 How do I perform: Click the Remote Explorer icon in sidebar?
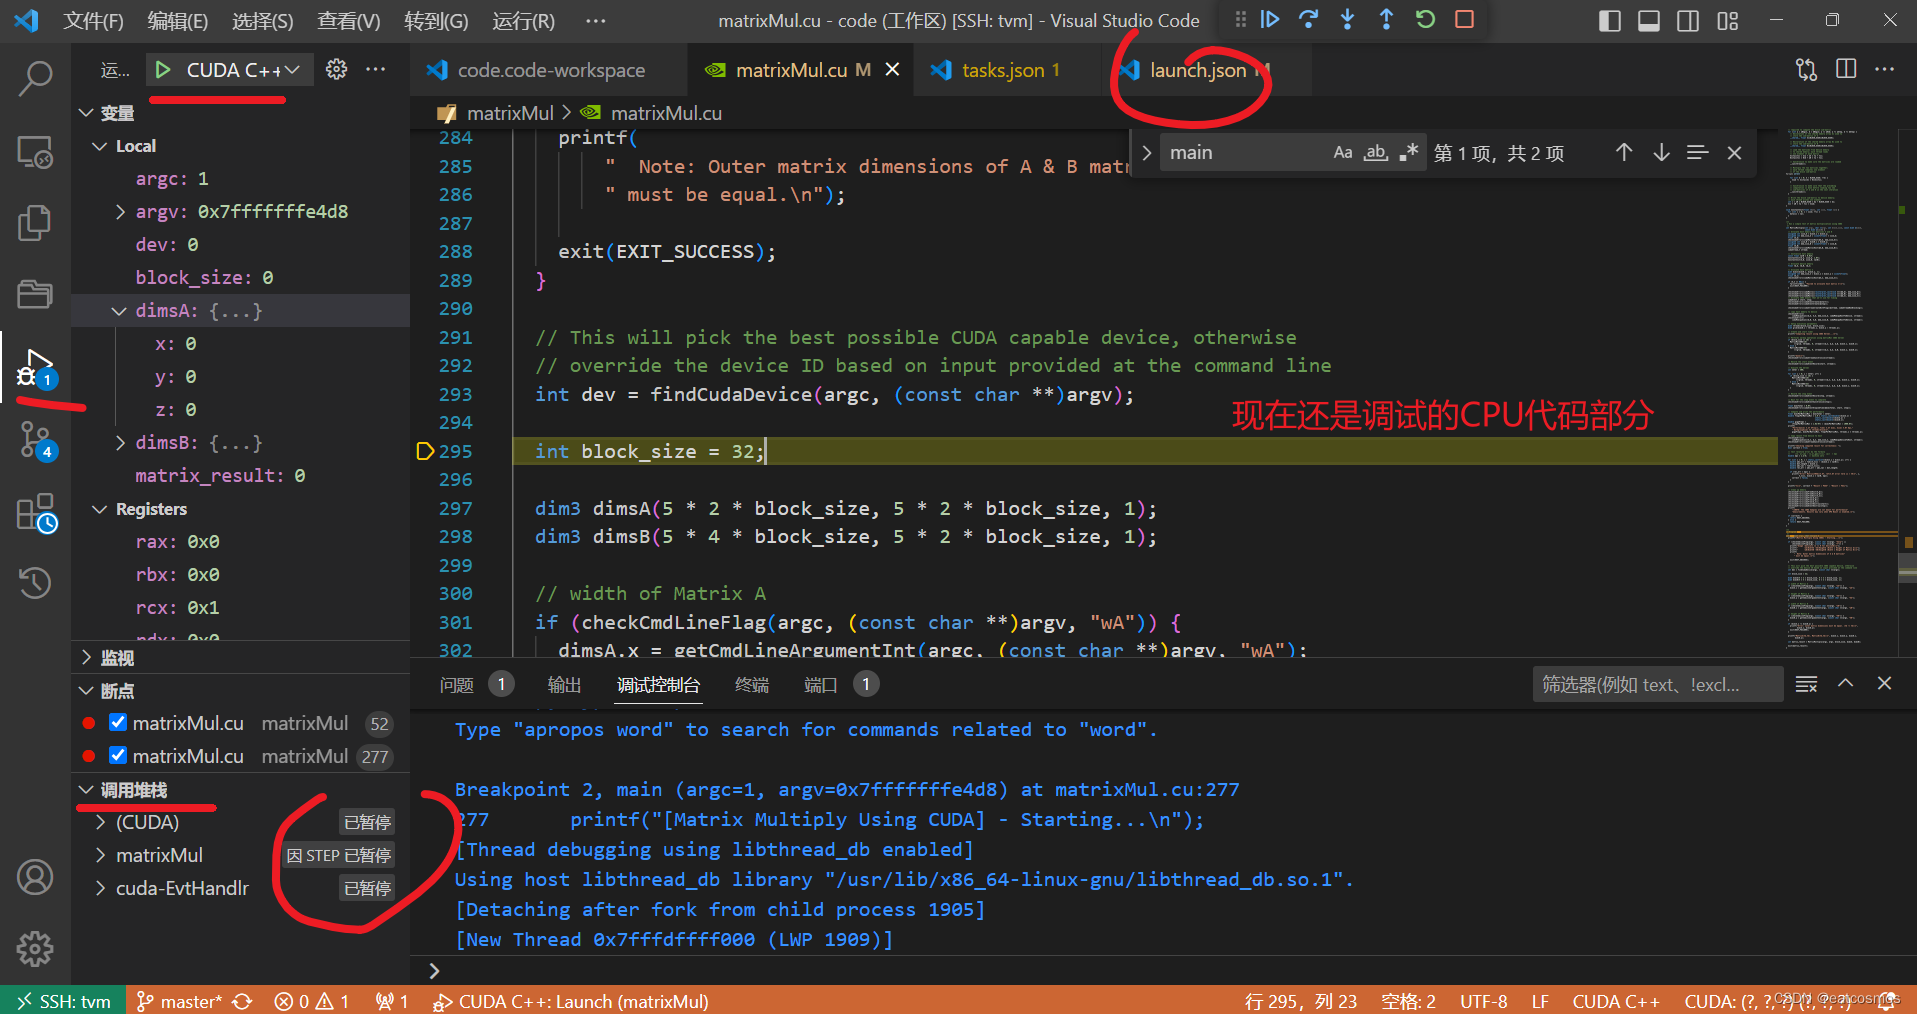(x=35, y=151)
